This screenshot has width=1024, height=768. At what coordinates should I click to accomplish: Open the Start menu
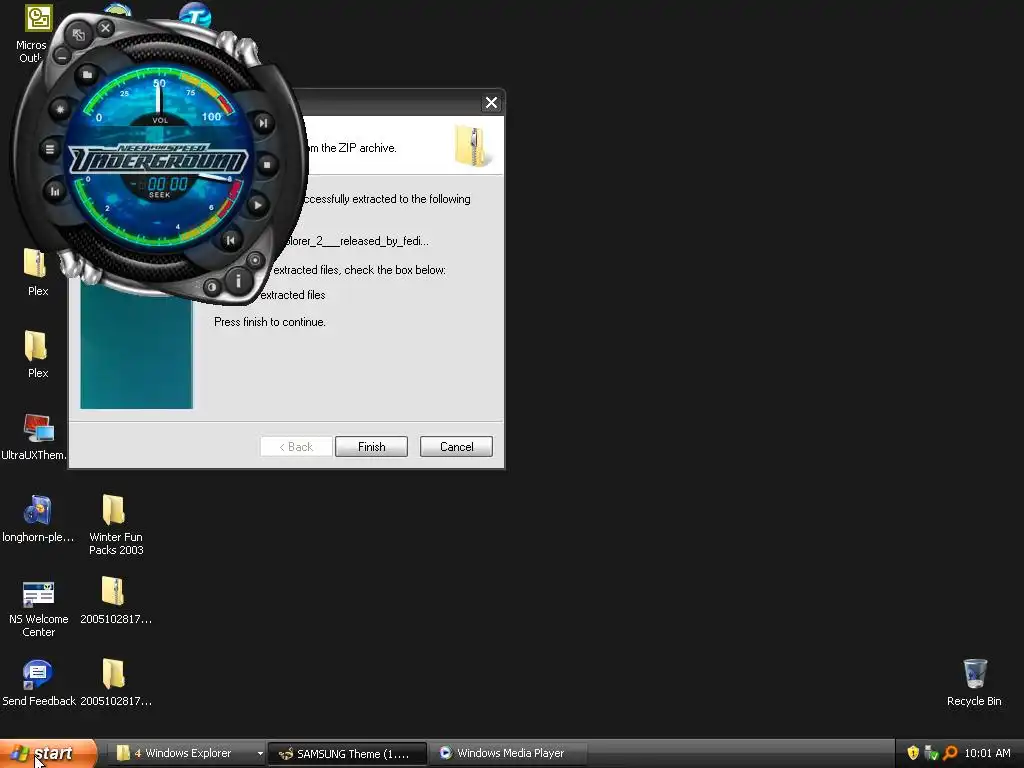(48, 753)
